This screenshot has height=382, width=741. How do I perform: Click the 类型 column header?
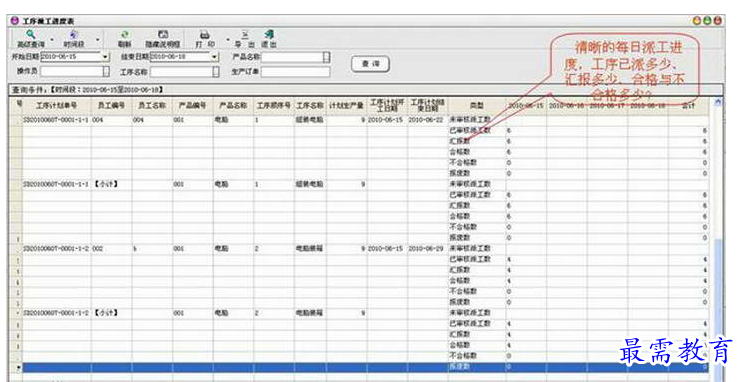coord(476,105)
